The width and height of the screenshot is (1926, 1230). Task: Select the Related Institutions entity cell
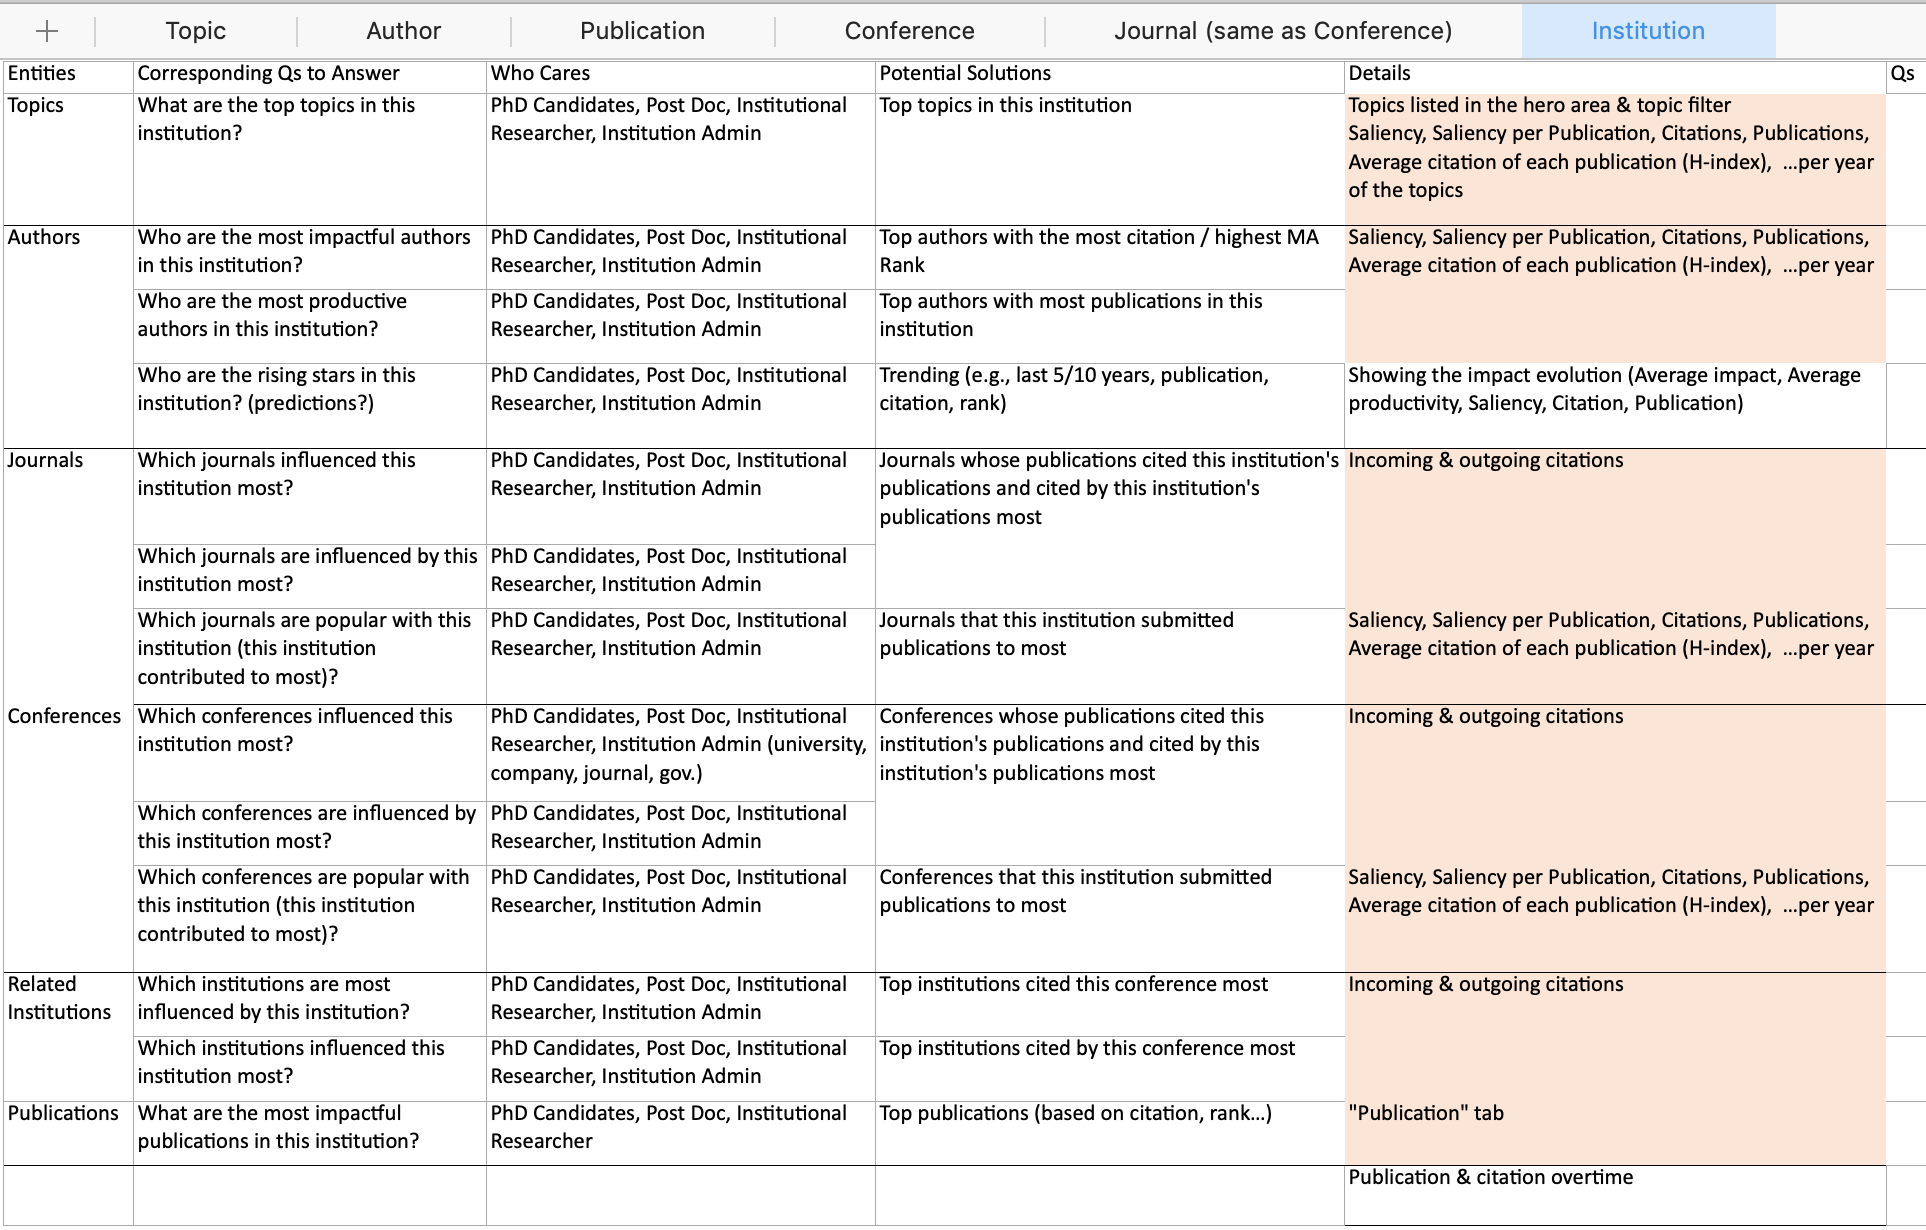[68, 1037]
